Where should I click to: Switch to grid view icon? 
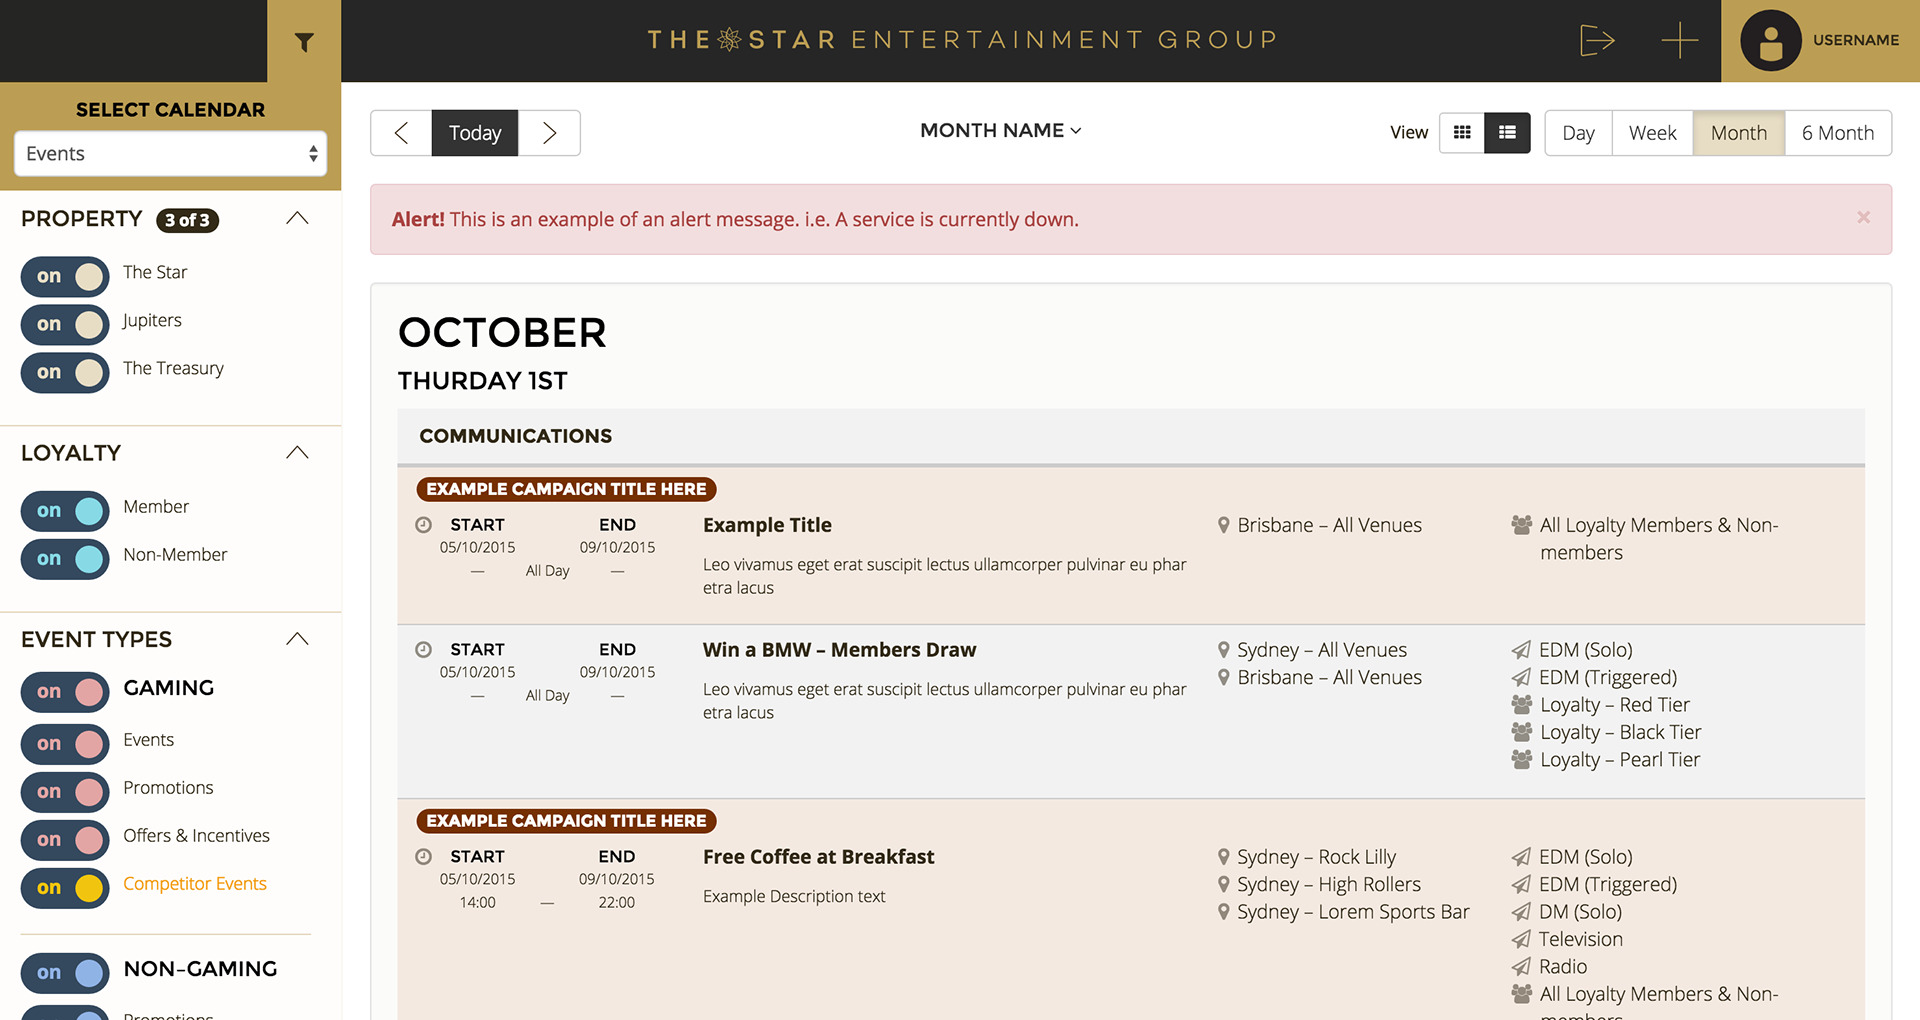pos(1462,132)
